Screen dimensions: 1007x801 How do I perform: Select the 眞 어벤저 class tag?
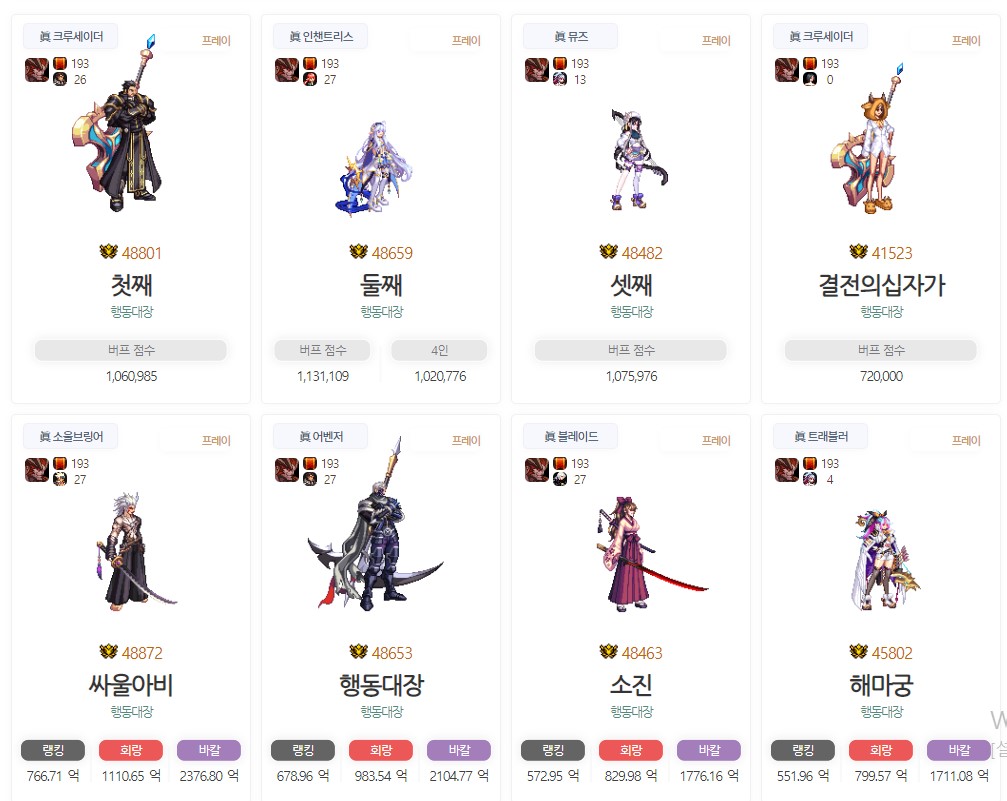320,437
